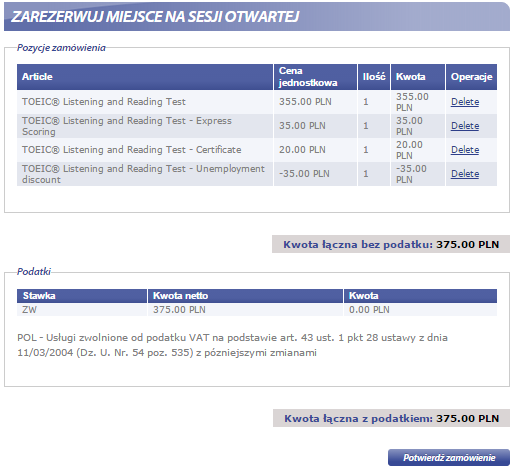
Task: Delete the Express Scoring item
Action: 465,126
